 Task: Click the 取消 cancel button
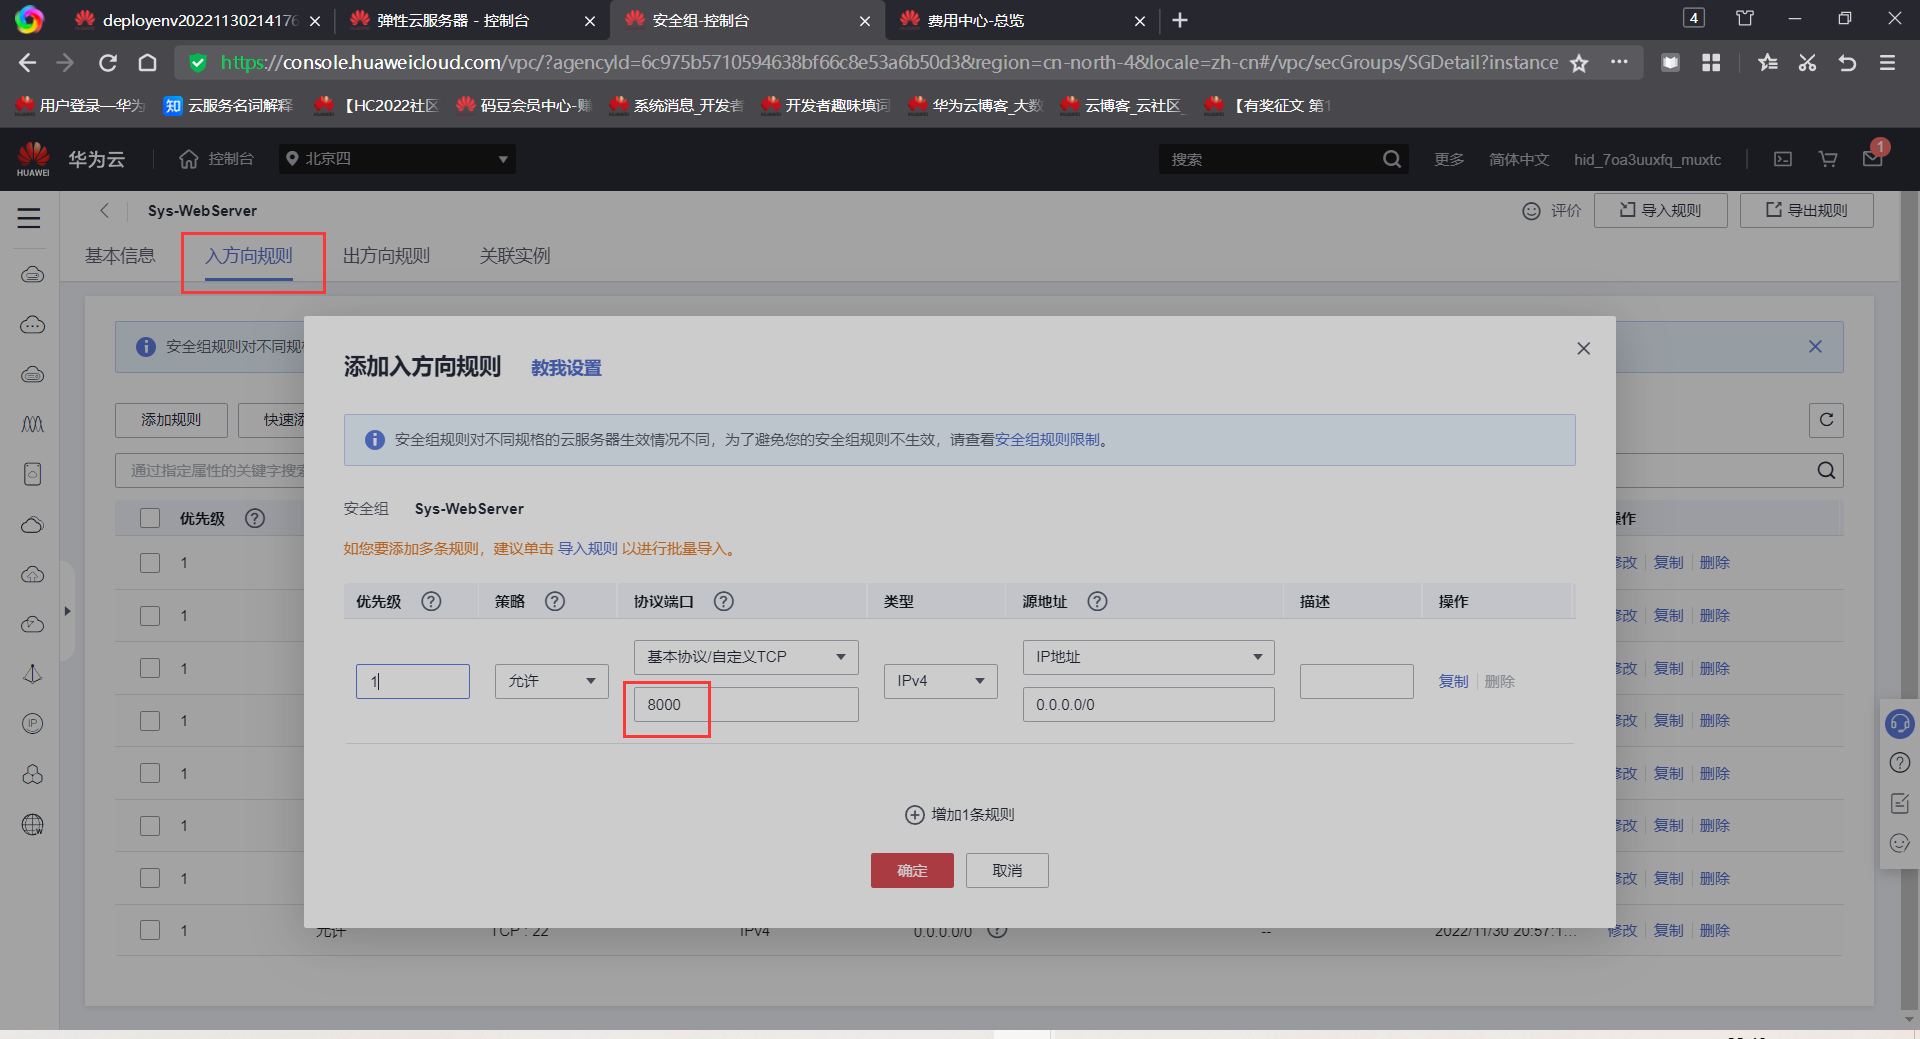point(1007,870)
